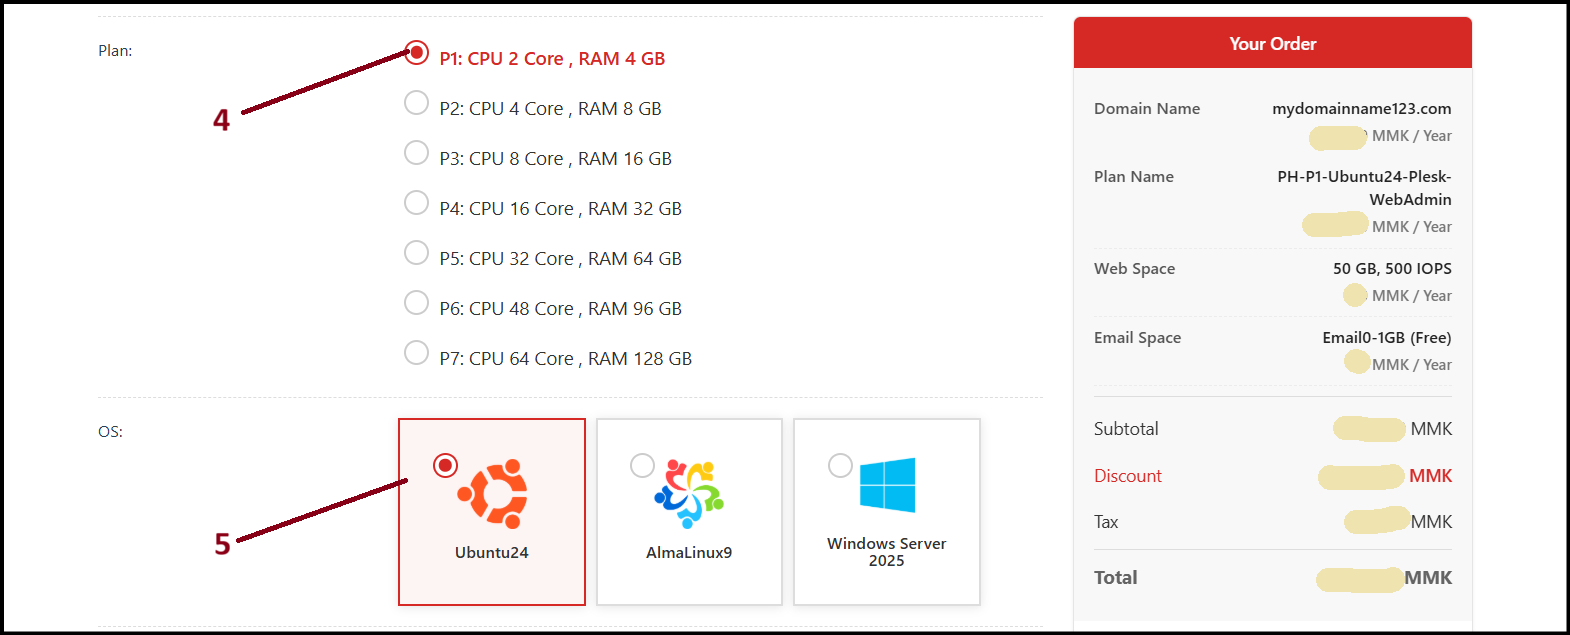Viewport: 1570px width, 635px height.
Task: Click the Your Order header
Action: (x=1273, y=43)
